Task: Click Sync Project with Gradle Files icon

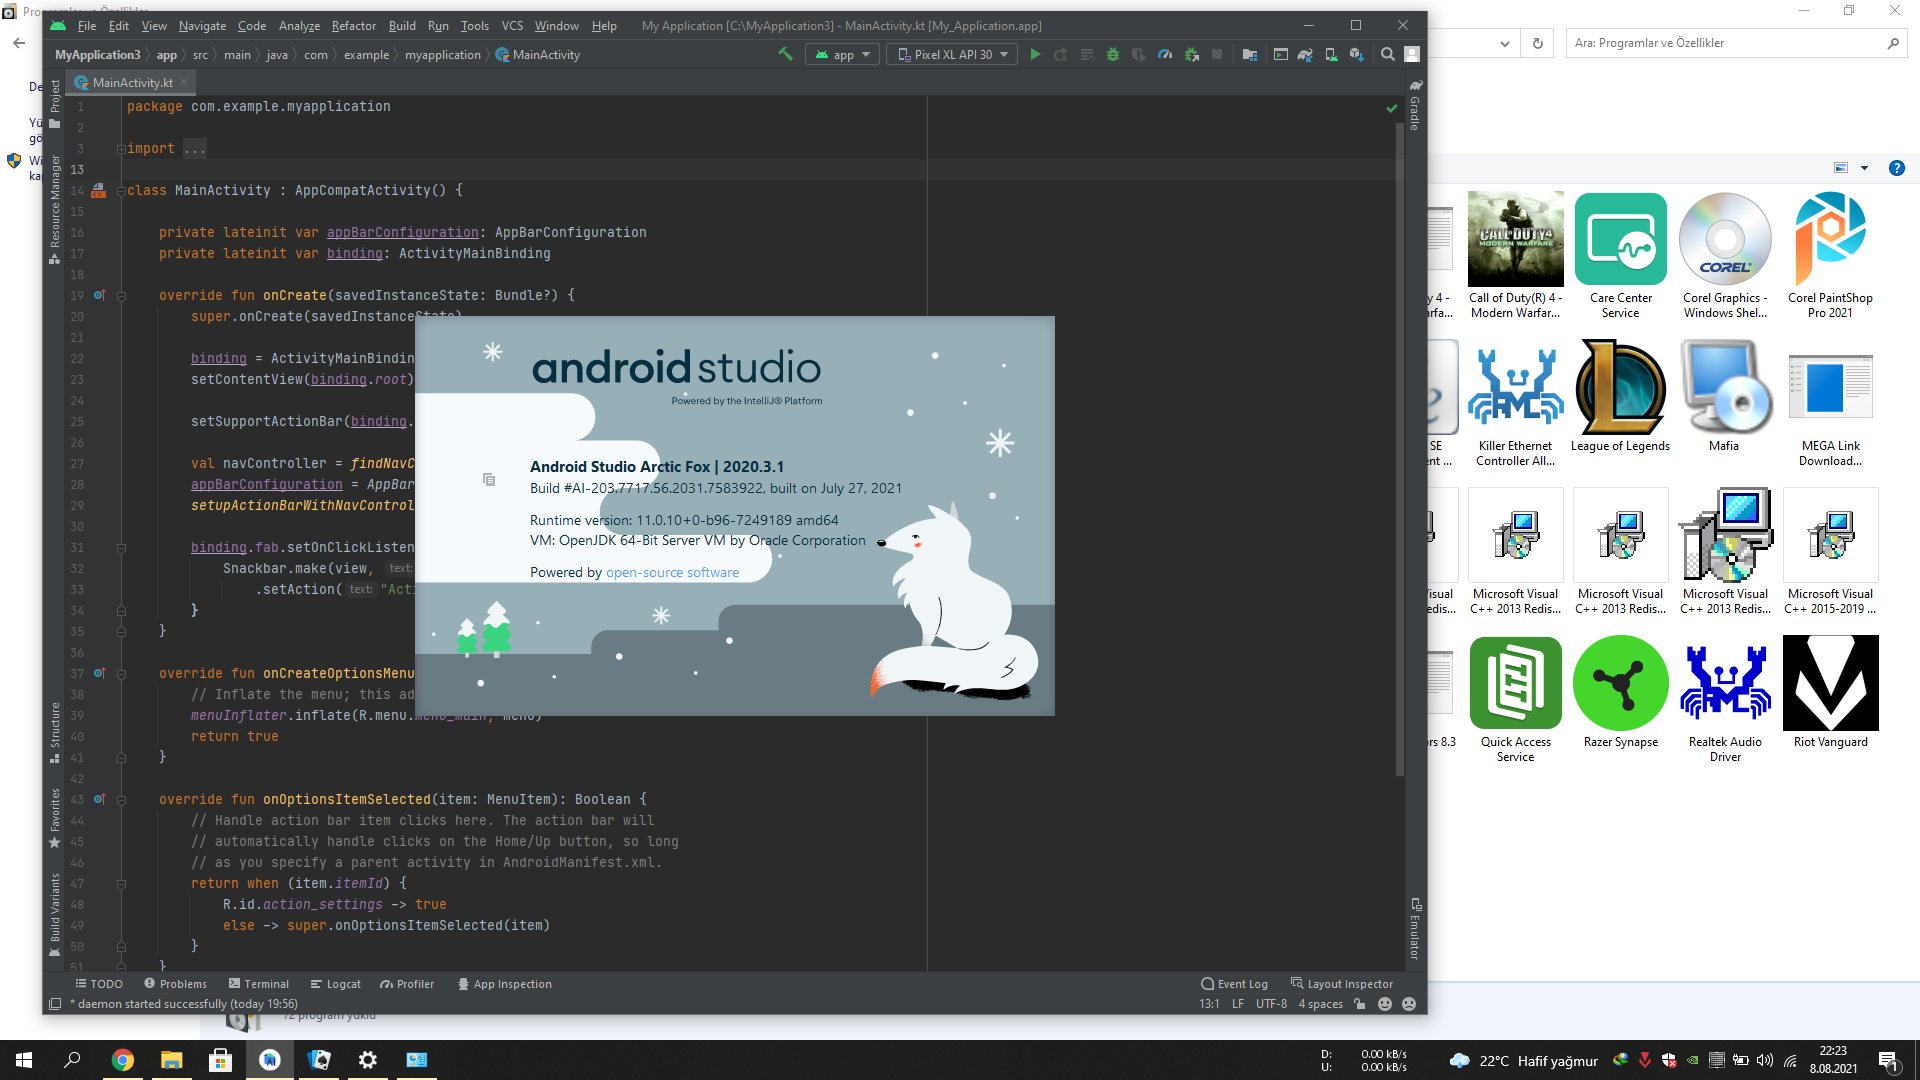Action: 1305,54
